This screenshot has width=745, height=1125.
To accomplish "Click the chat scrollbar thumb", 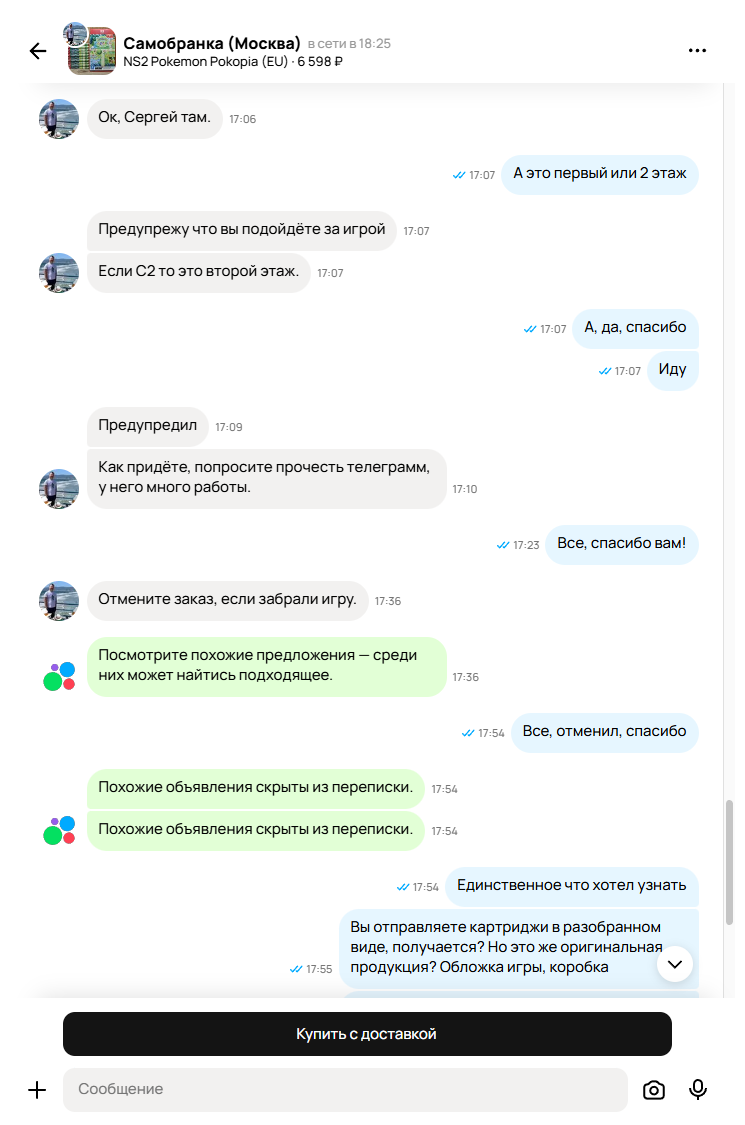I will pos(729,862).
